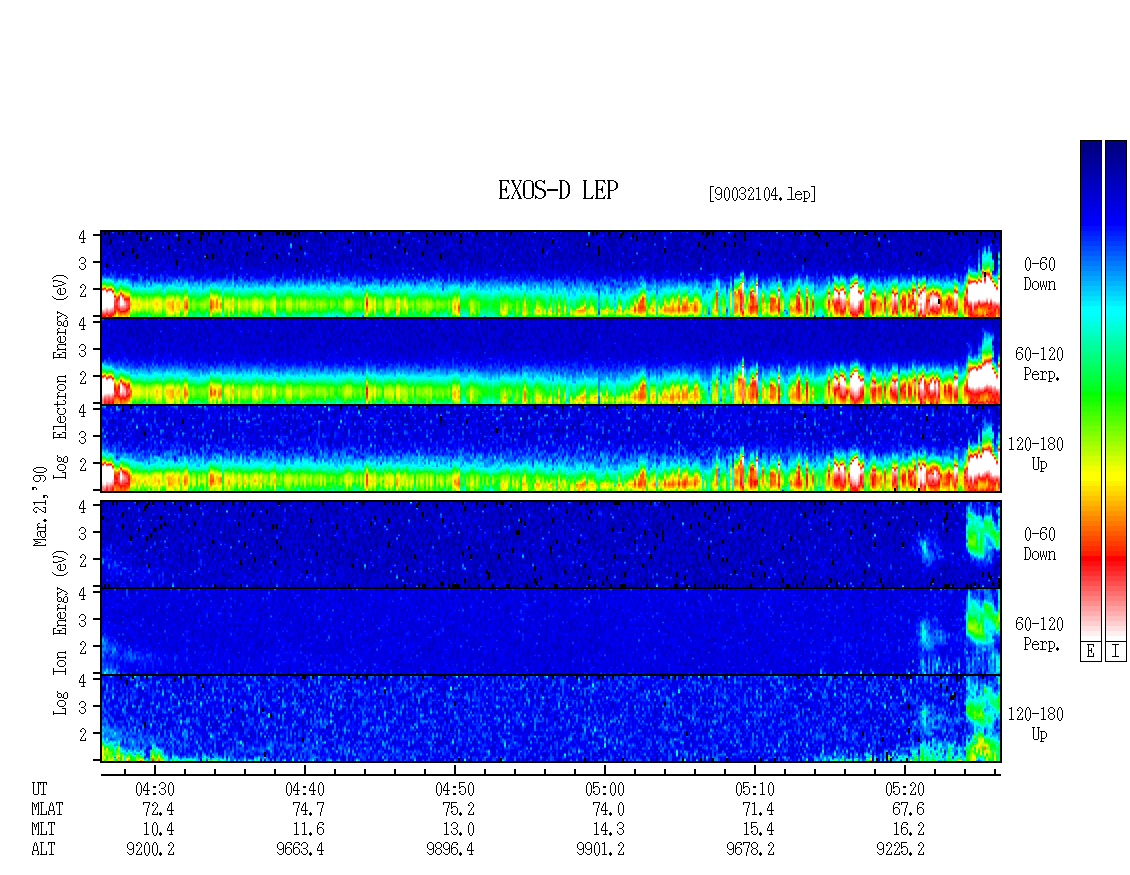Screen dimensions: 1130x875
Task: Click the Log Ion Energy (eV) axis label
Action: click(61, 633)
